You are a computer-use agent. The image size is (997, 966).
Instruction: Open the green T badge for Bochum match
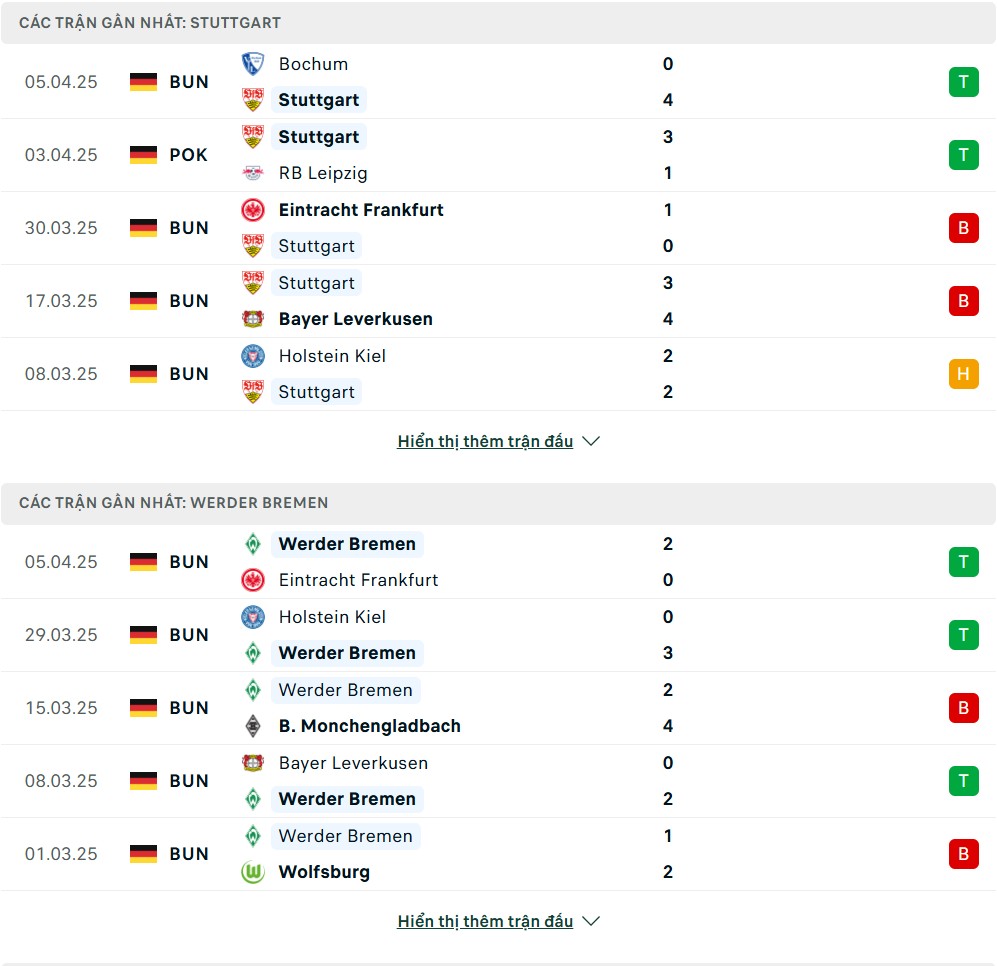pos(963,82)
